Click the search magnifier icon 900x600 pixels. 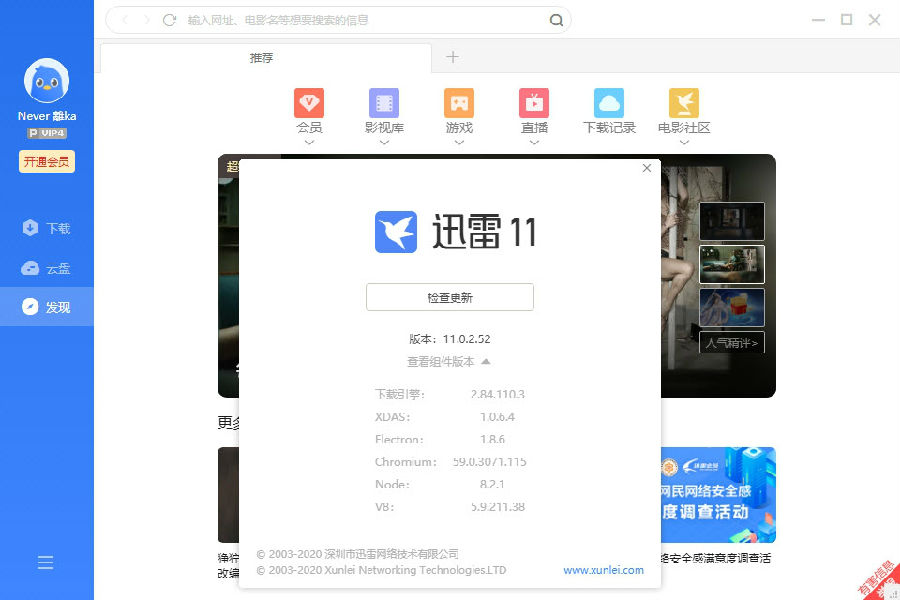click(x=556, y=20)
